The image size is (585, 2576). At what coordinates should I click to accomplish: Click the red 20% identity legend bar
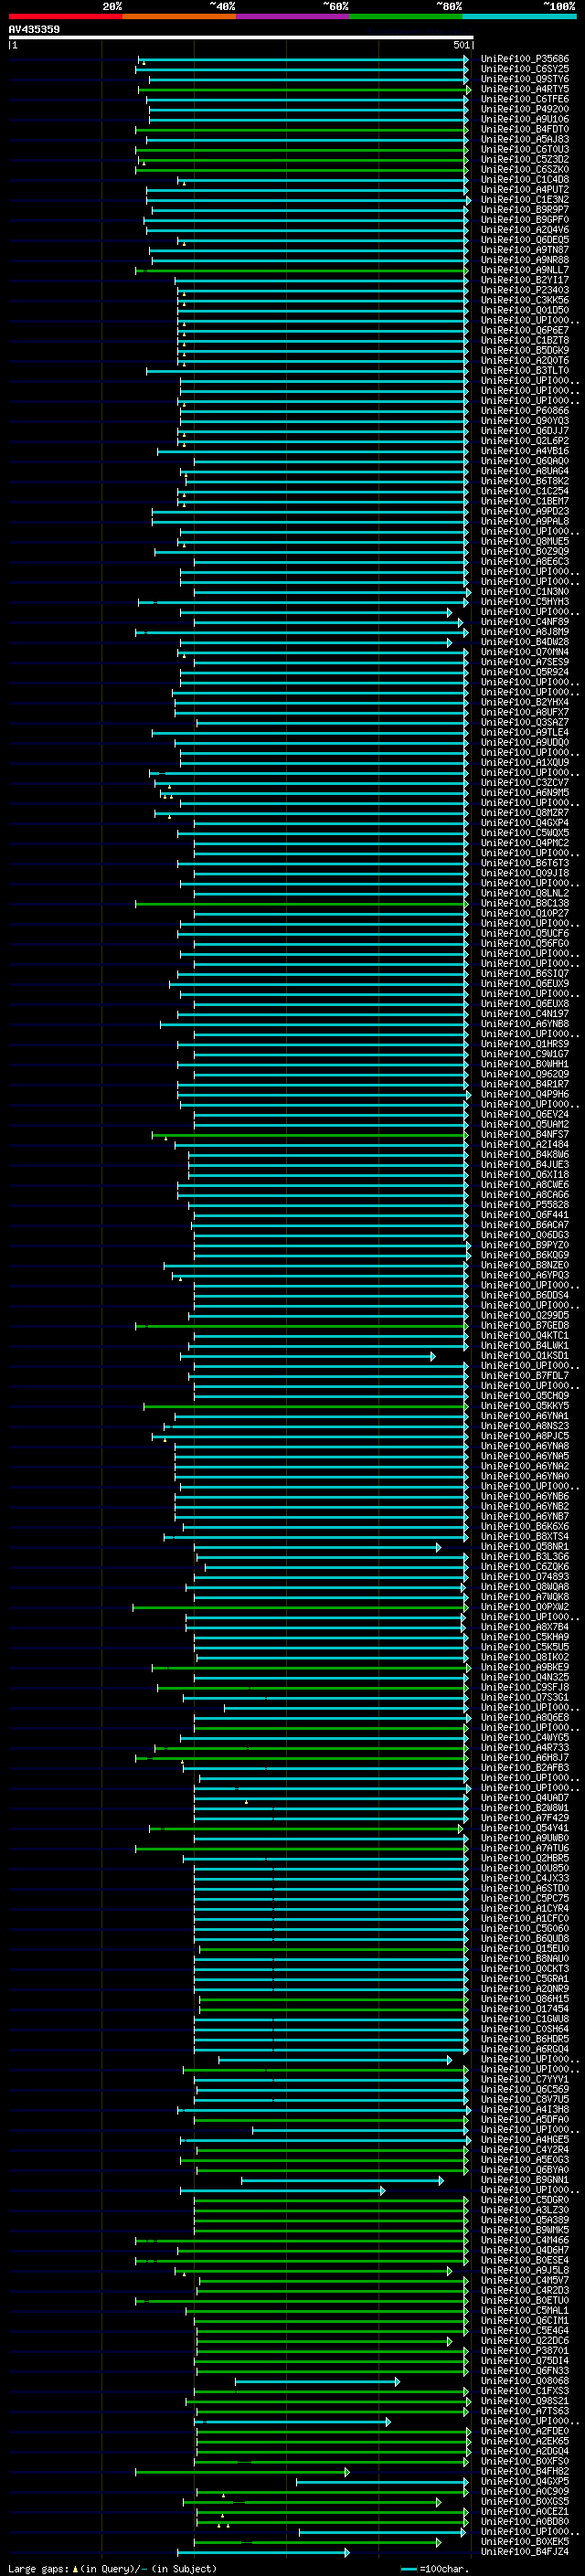tap(65, 16)
